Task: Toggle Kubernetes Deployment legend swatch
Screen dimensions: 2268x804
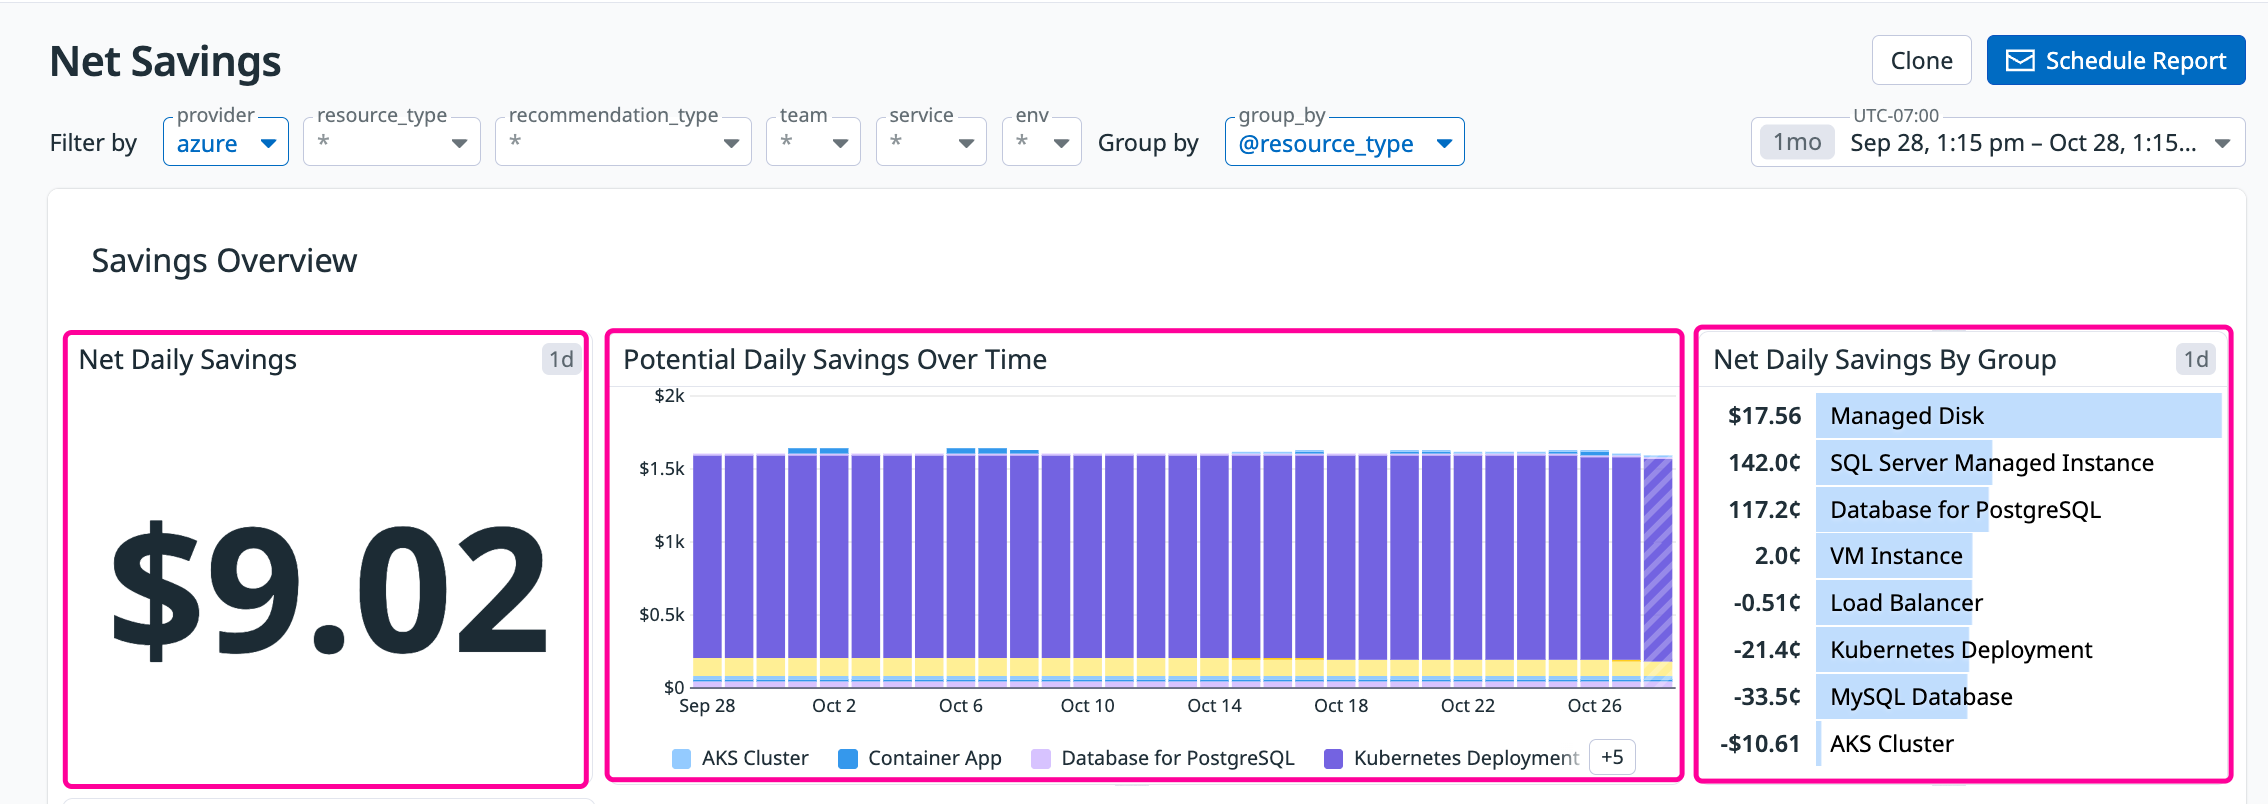Action: pyautogui.click(x=1333, y=759)
